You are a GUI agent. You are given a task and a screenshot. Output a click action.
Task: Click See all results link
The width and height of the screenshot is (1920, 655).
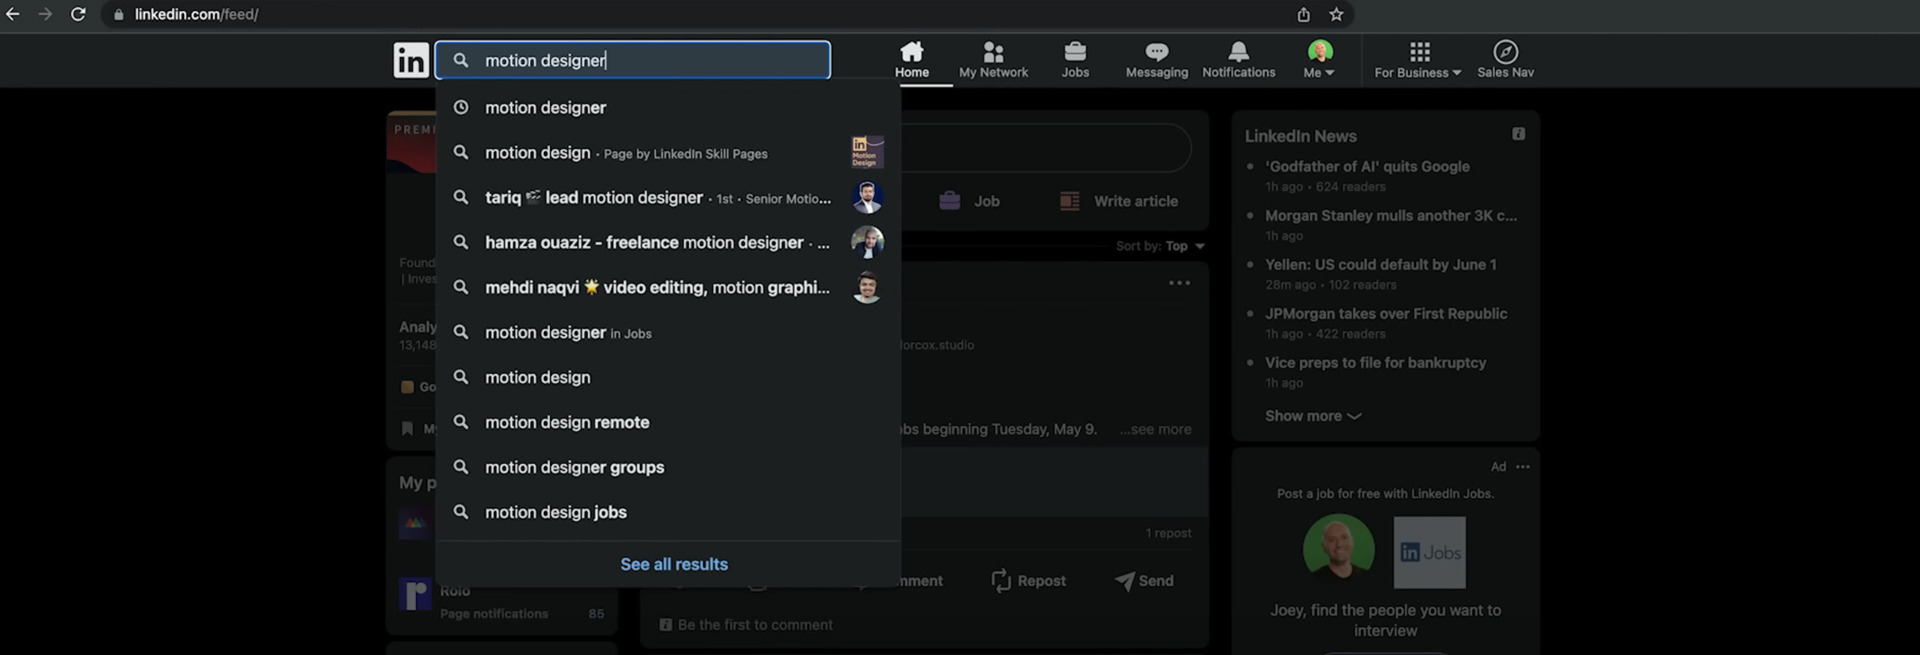pos(674,564)
